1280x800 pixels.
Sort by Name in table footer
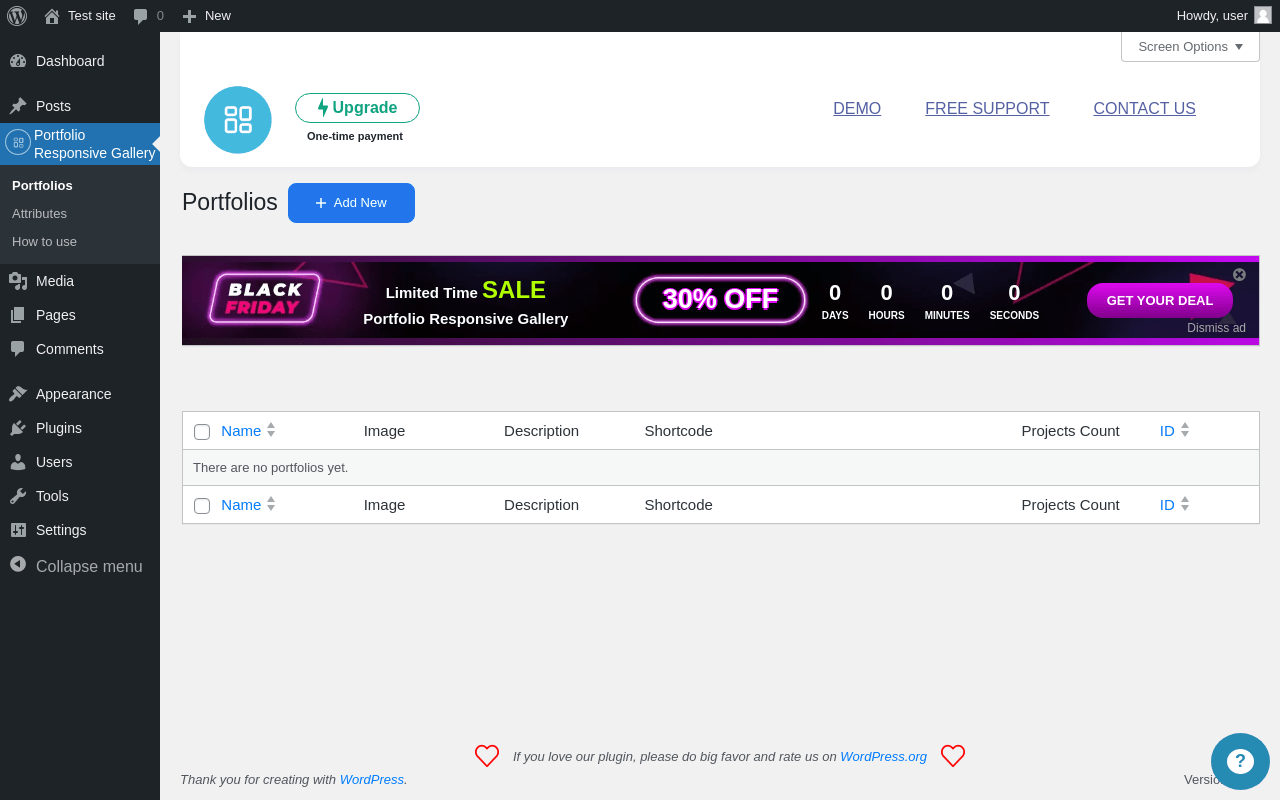coord(241,505)
